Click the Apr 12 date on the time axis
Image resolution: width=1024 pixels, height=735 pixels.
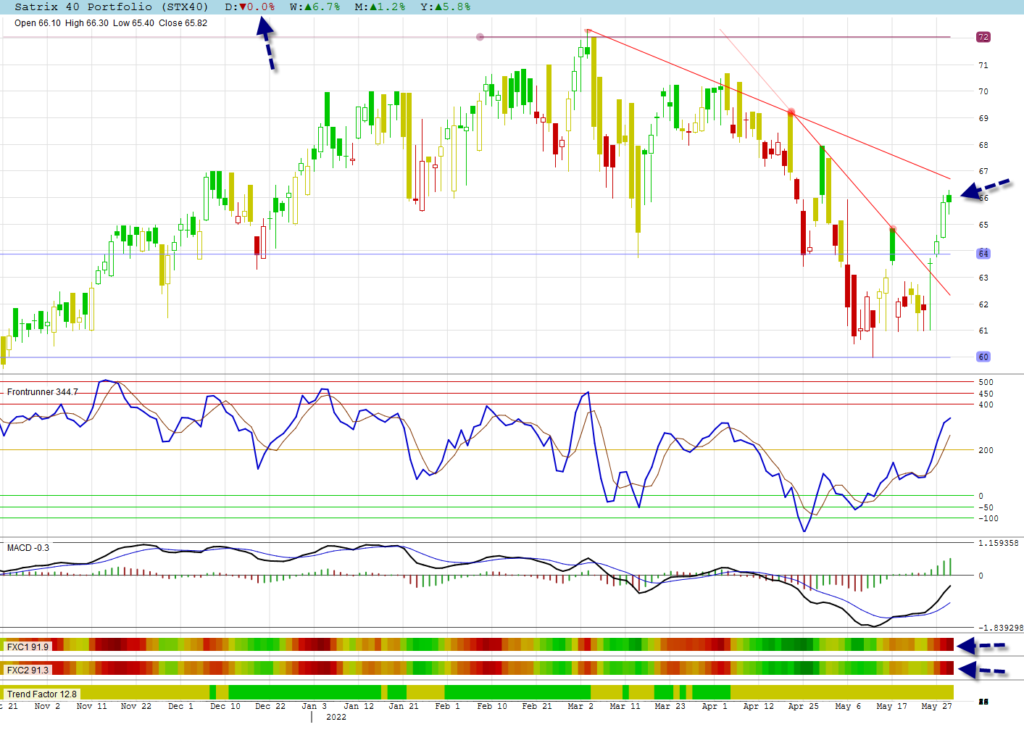(x=759, y=706)
